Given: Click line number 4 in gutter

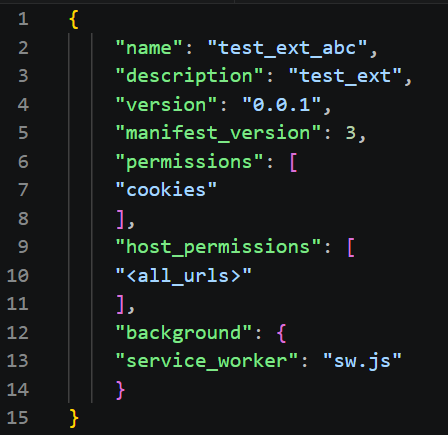Looking at the screenshot, I should (x=23, y=105).
